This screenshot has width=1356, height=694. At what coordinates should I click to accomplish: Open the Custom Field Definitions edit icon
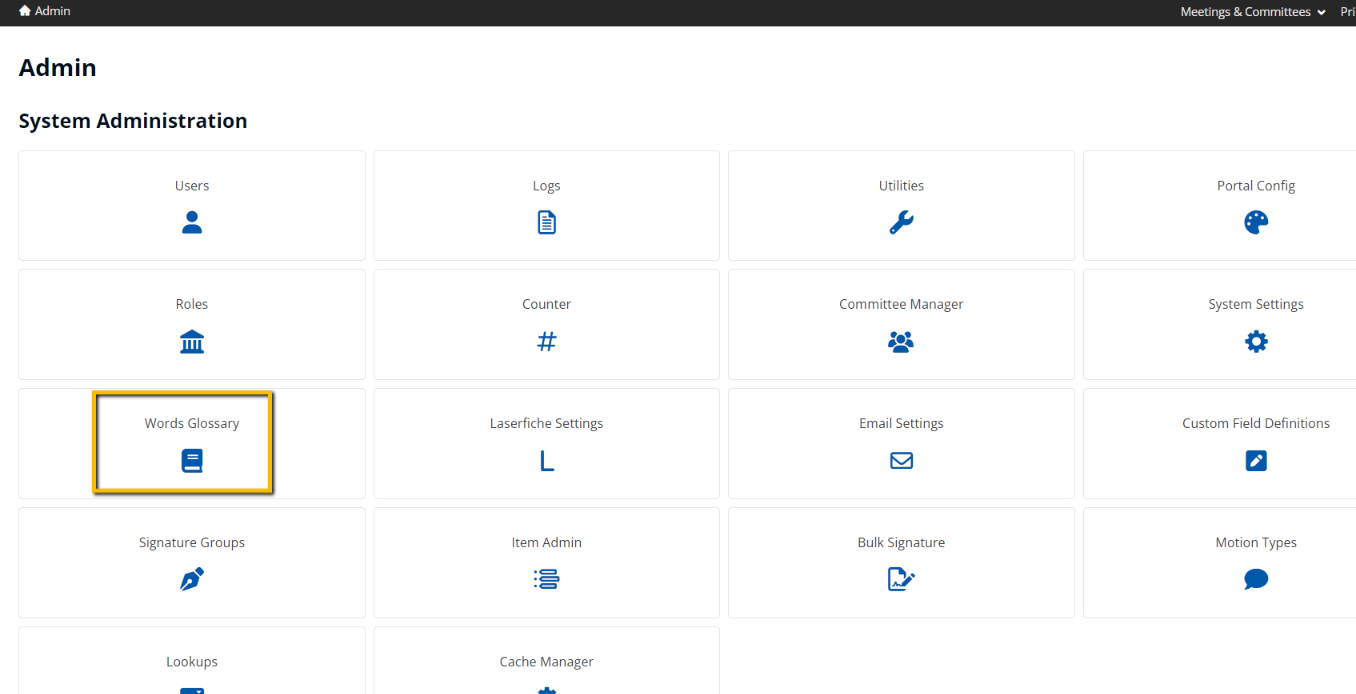1256,460
